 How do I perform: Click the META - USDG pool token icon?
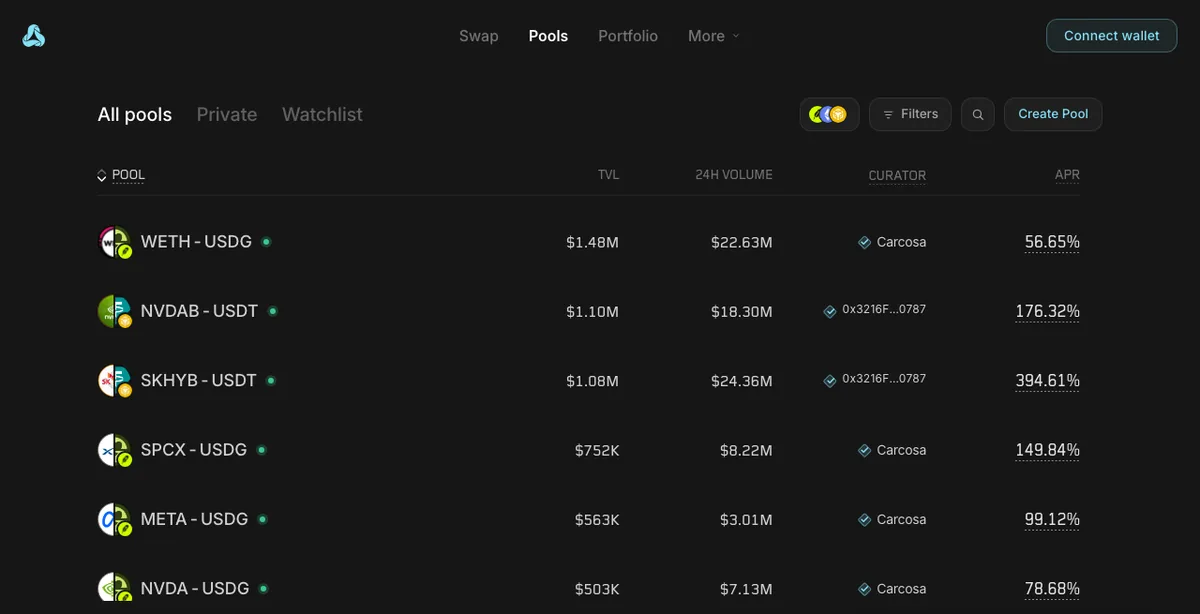(115, 520)
